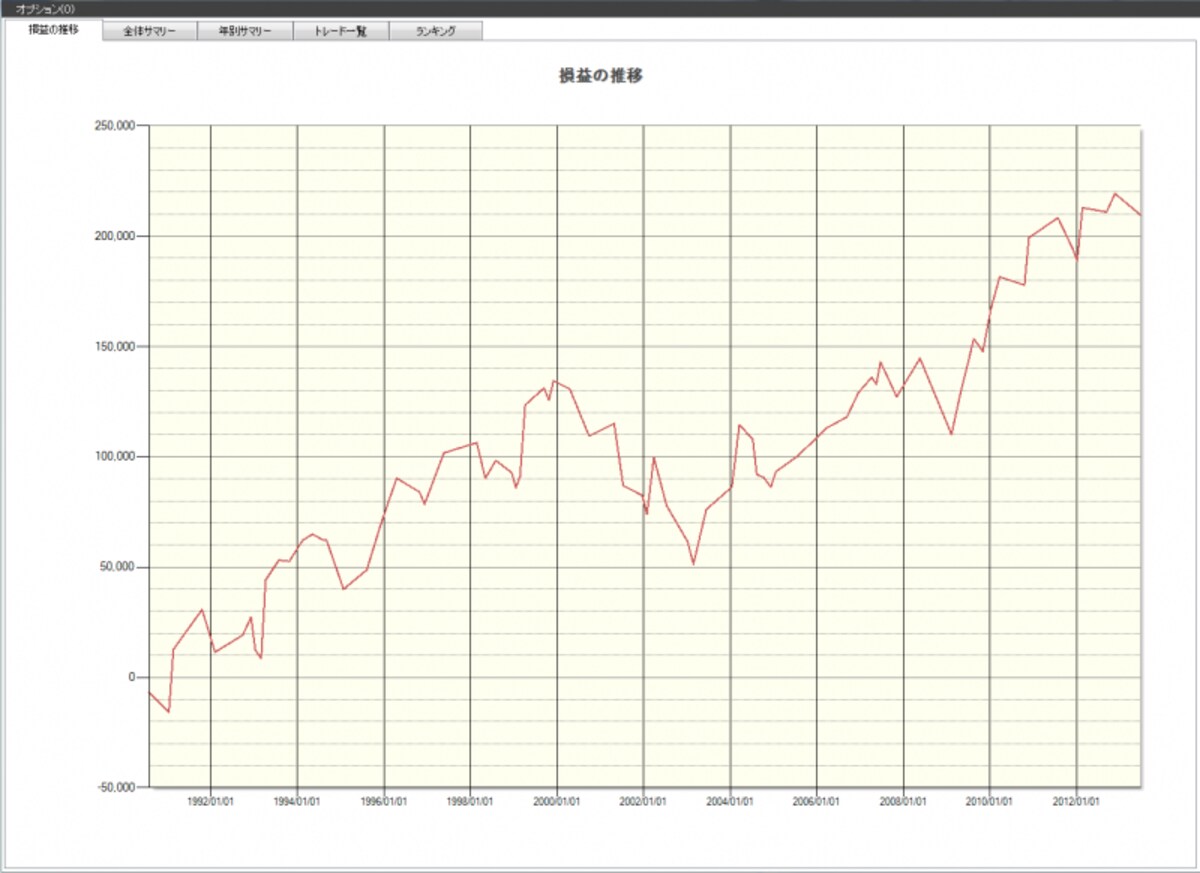Click the 50,000 y-axis label
The height and width of the screenshot is (873, 1200).
click(117, 567)
